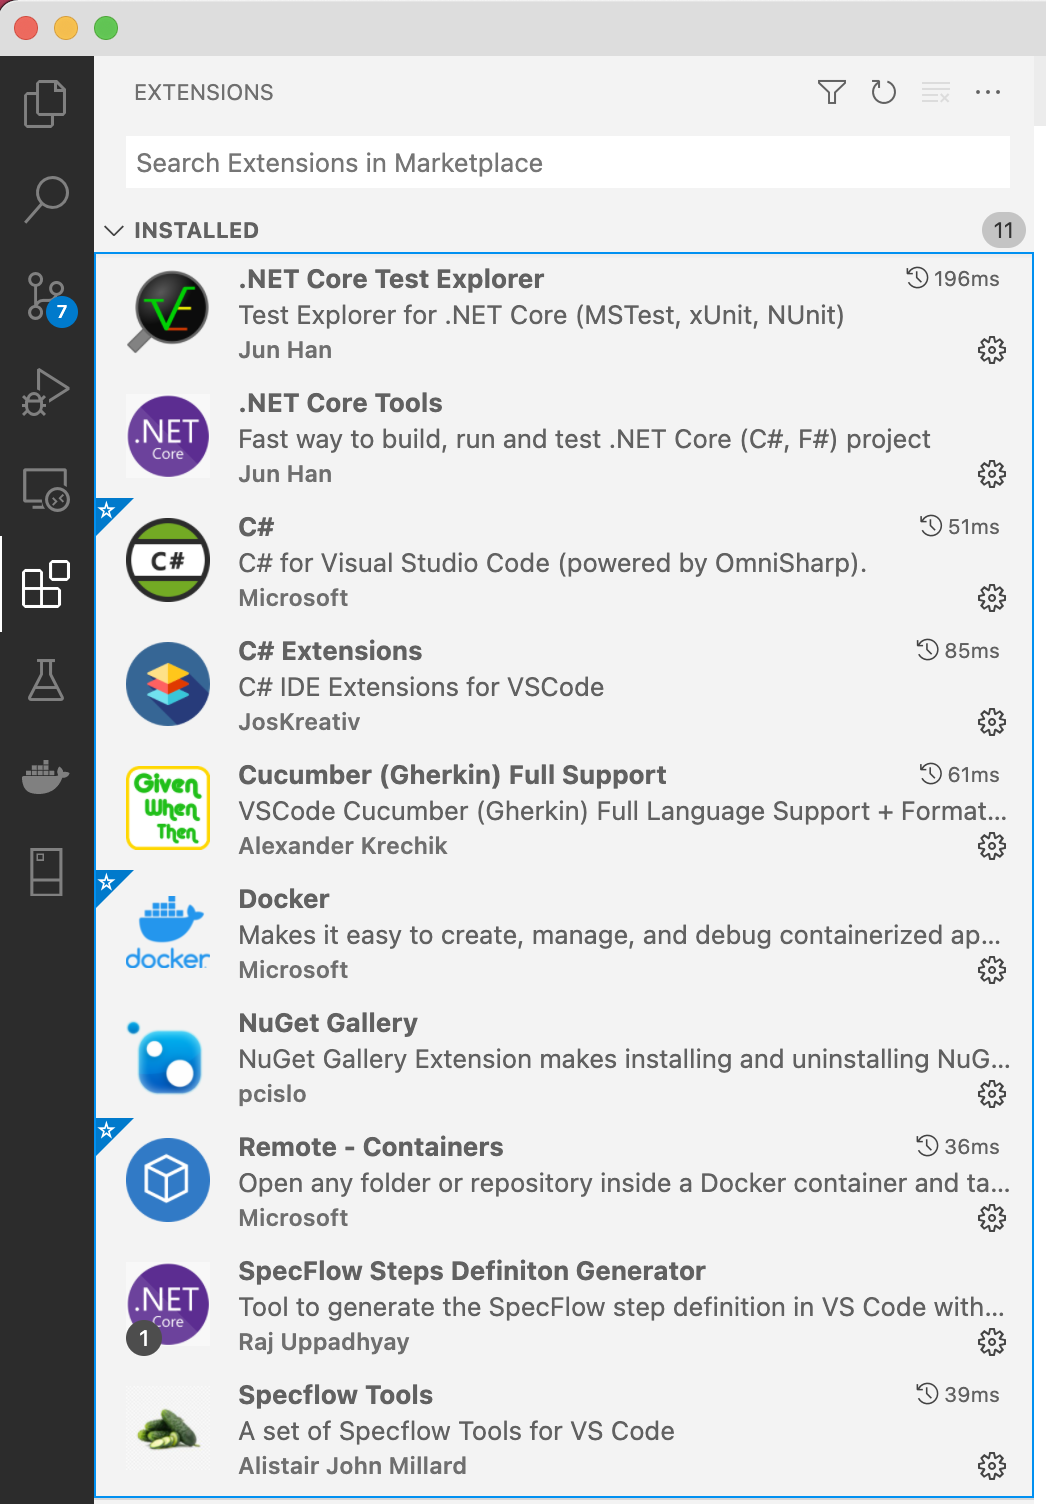Filter the installed extensions with the funnel icon
Image resolution: width=1046 pixels, height=1504 pixels.
pos(831,92)
